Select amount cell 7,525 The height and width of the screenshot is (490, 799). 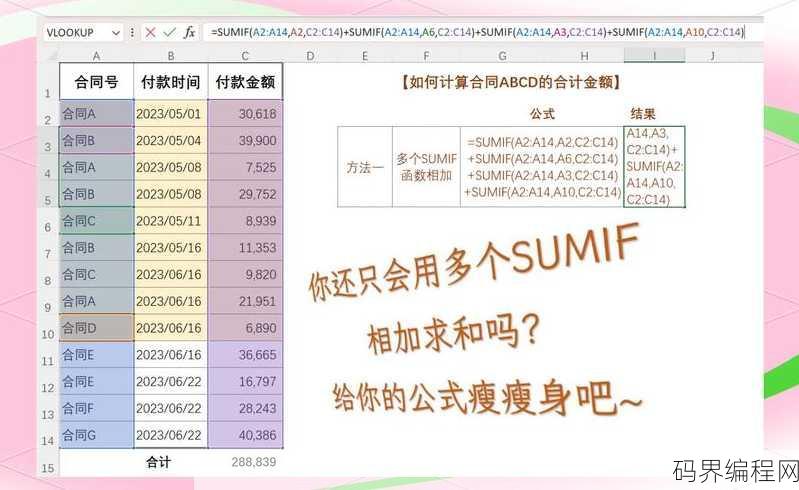(x=245, y=167)
